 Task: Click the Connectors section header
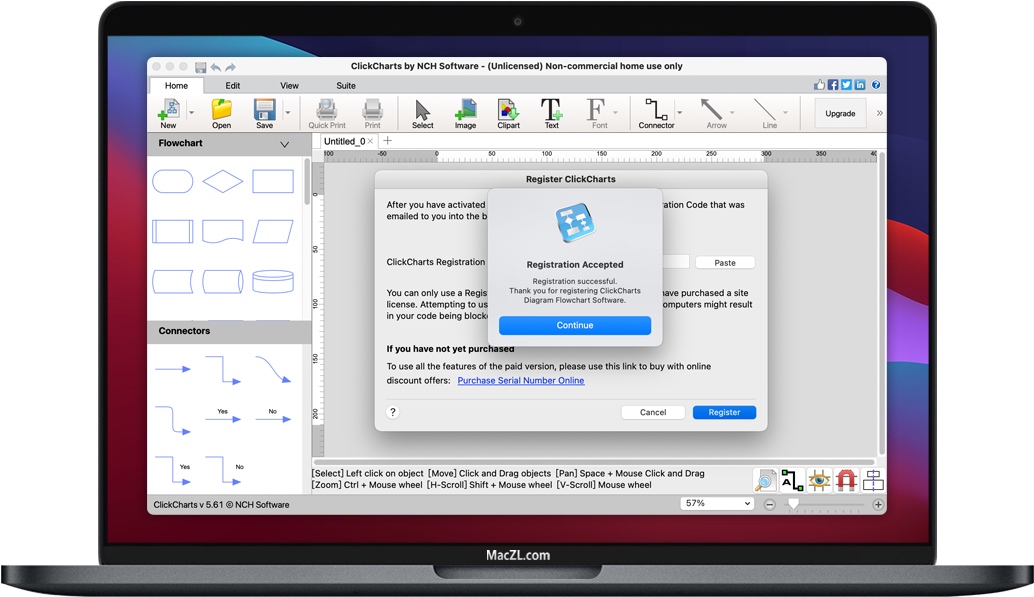click(229, 331)
